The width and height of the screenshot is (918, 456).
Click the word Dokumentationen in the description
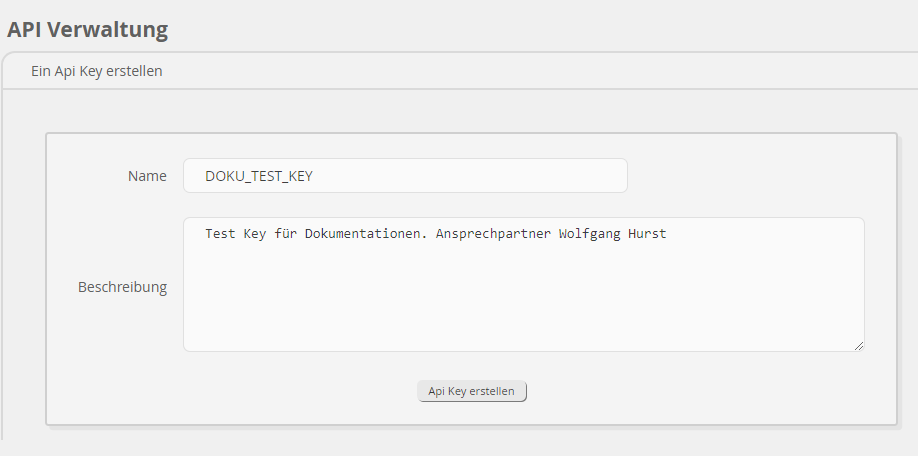point(363,234)
